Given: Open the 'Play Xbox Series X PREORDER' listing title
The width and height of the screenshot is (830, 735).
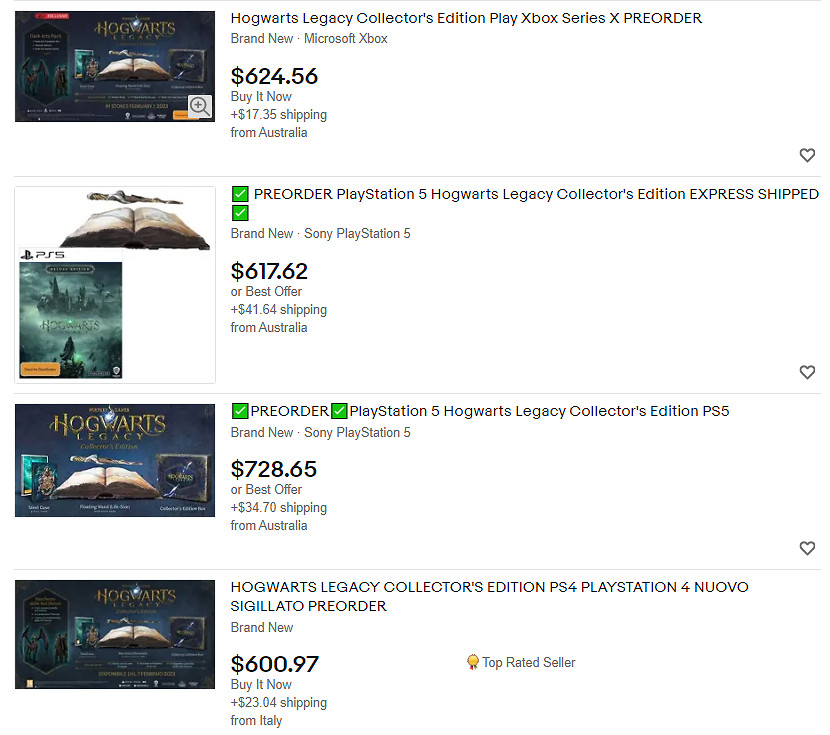Looking at the screenshot, I should click(x=466, y=18).
